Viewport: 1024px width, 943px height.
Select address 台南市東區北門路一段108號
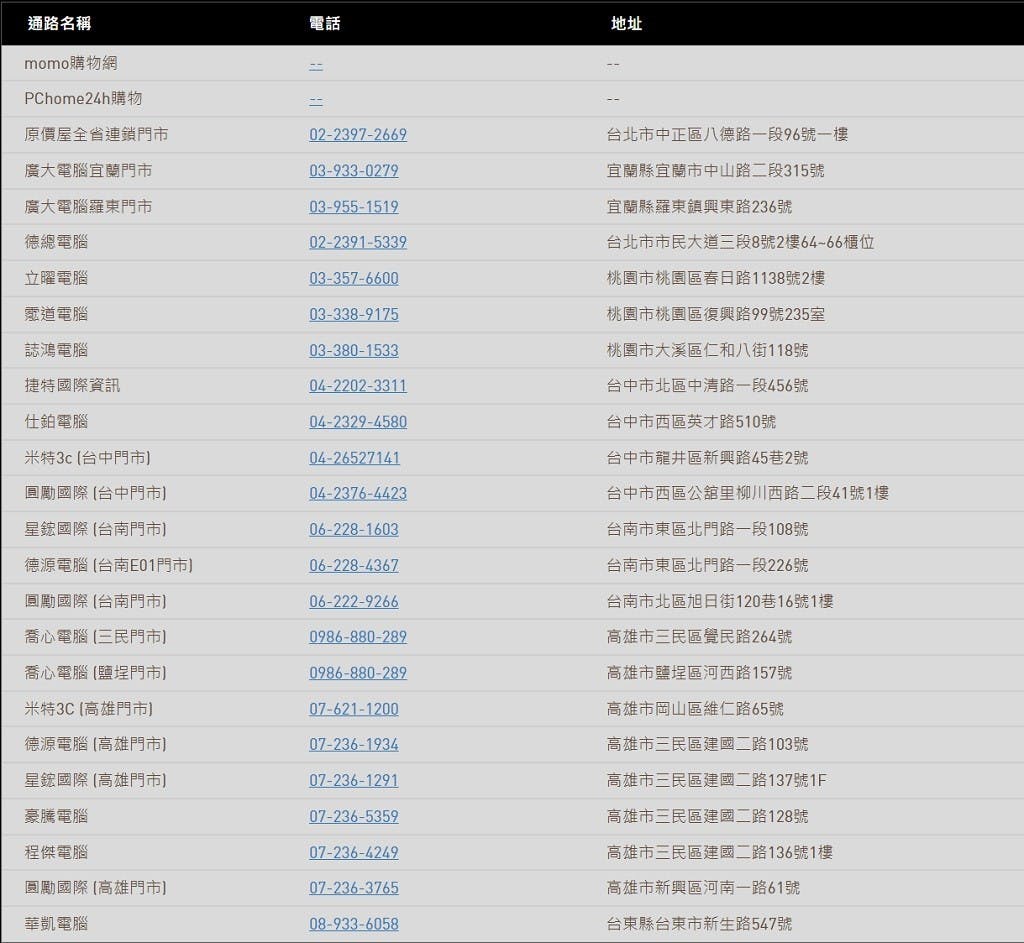[708, 529]
